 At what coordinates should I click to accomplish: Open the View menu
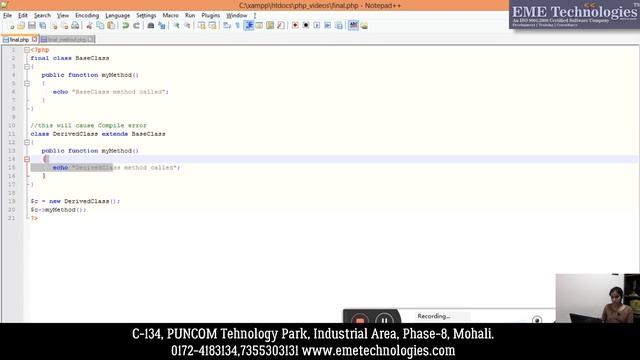[62, 16]
